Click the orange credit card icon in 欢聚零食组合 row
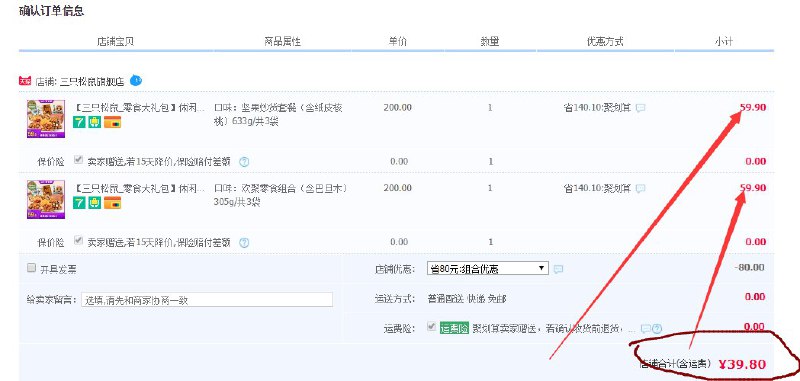Viewport: 800px width, 381px height. tap(113, 203)
